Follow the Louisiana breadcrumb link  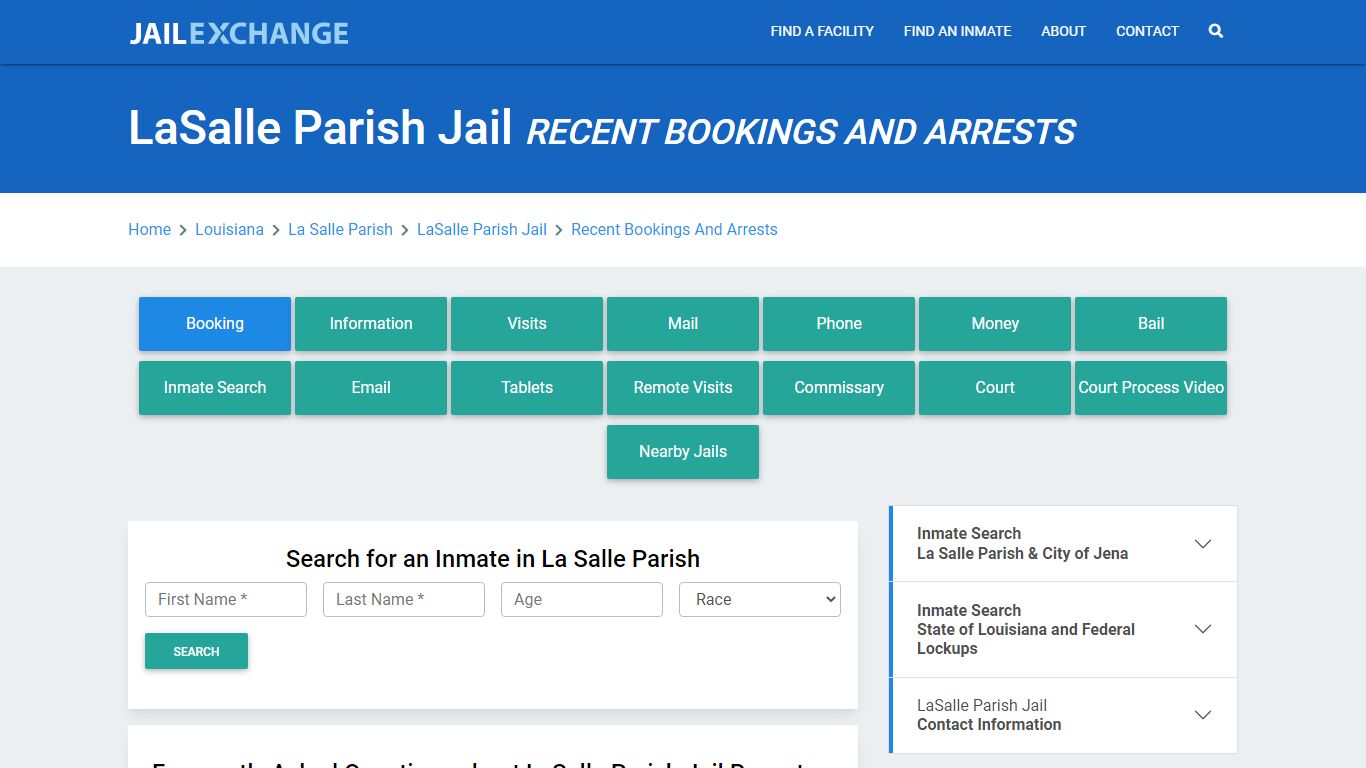tap(229, 229)
